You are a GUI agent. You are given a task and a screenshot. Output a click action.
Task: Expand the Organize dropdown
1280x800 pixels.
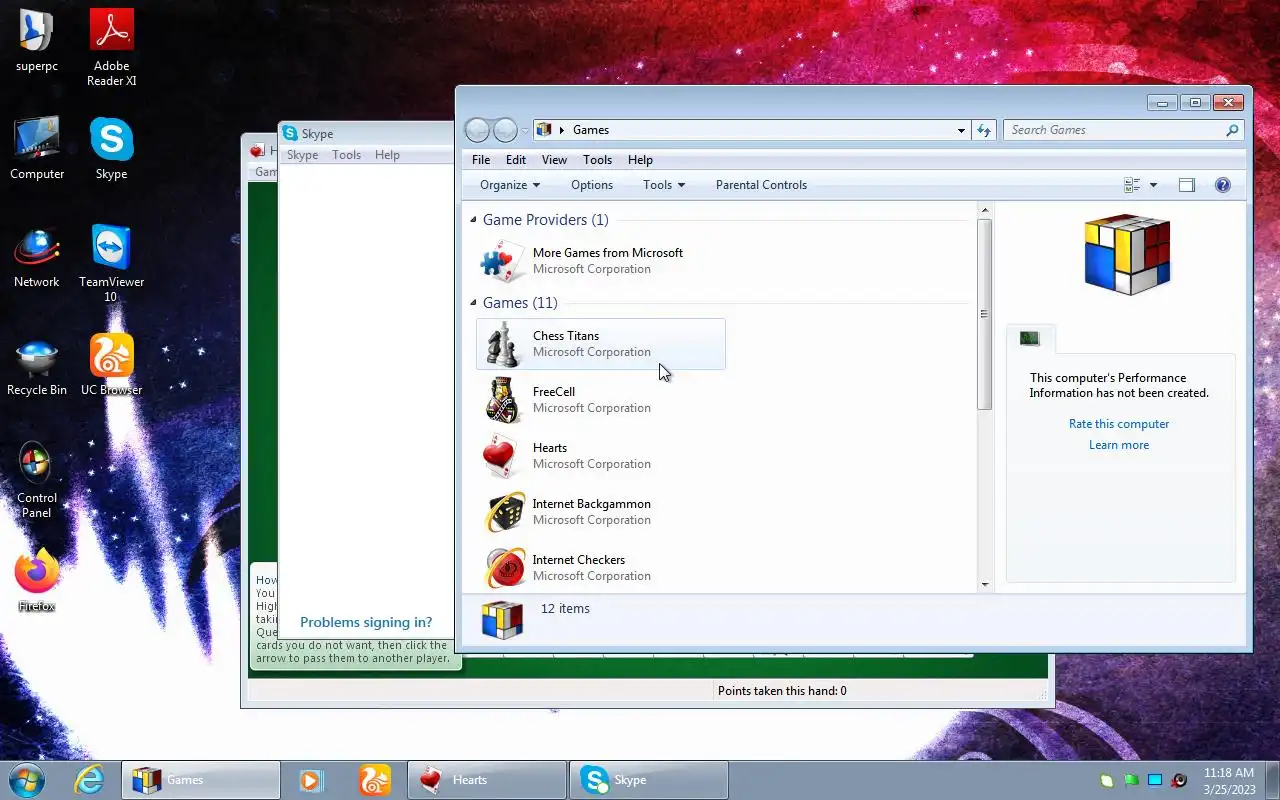(510, 185)
